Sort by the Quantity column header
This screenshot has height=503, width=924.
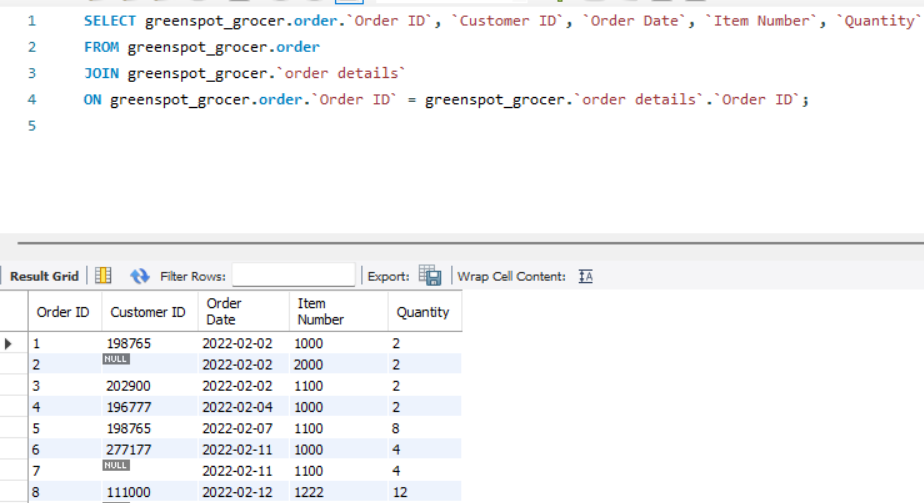(423, 312)
